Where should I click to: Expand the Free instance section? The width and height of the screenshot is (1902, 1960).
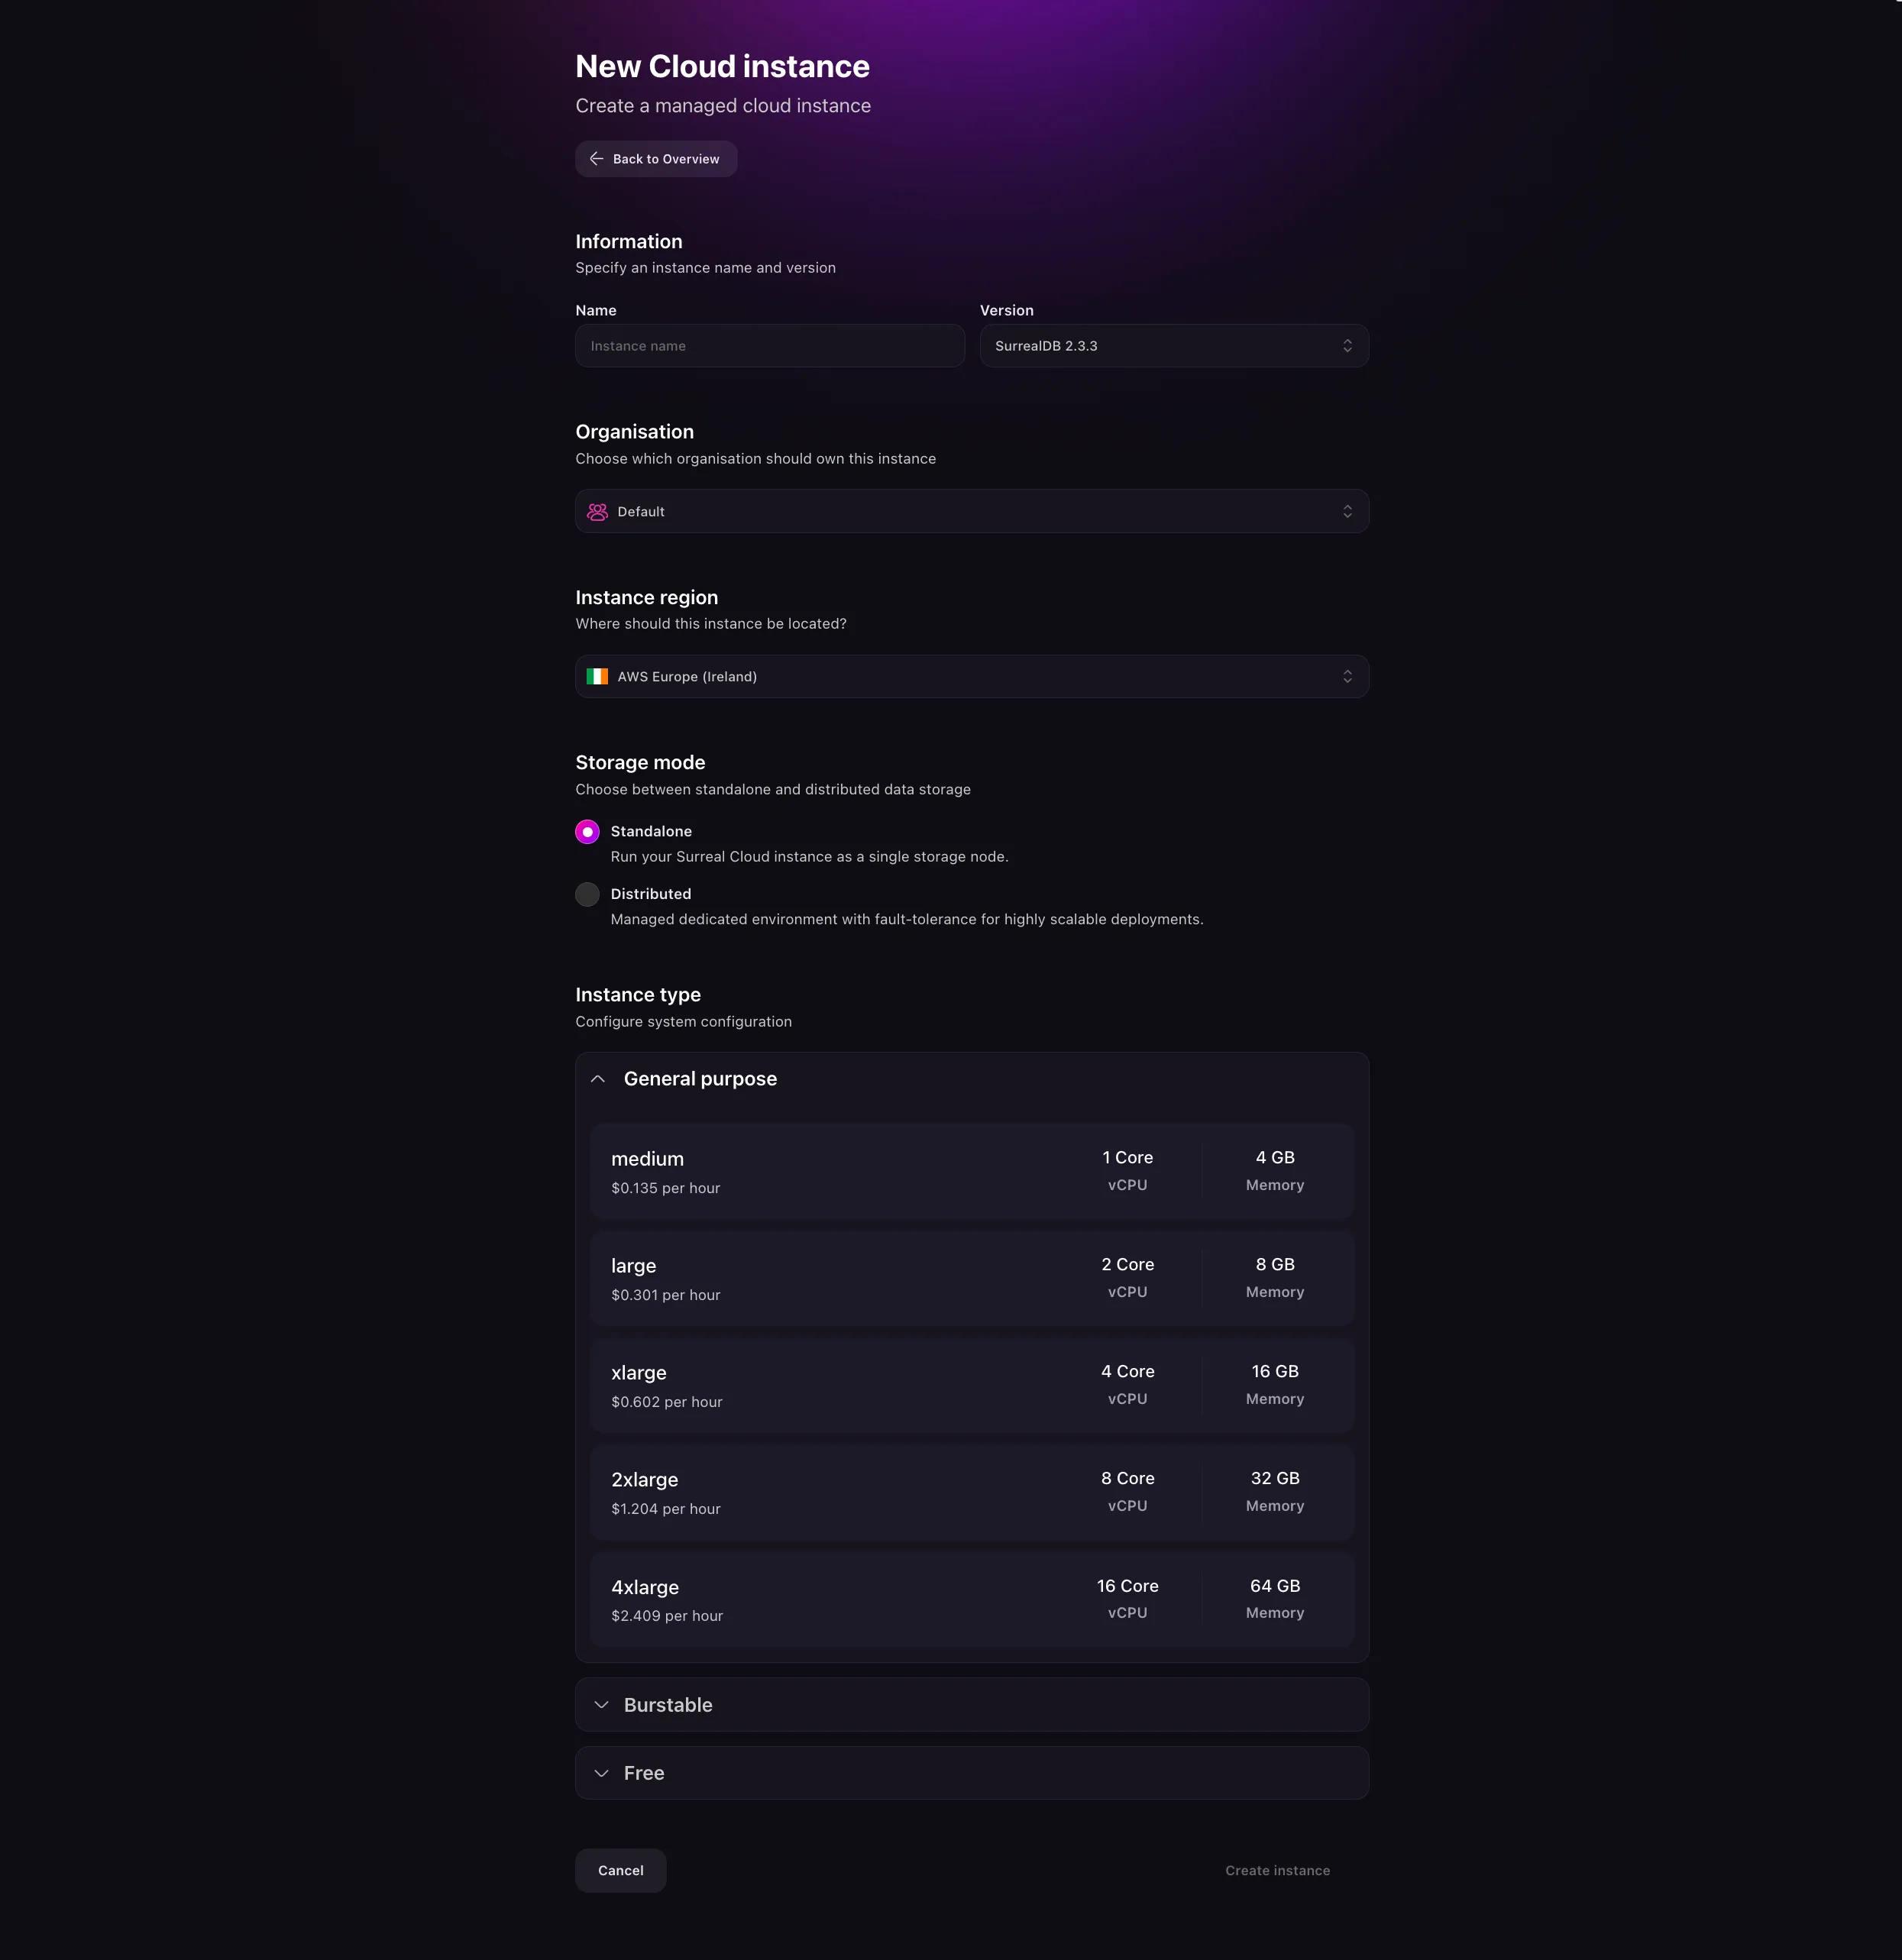(x=972, y=1773)
